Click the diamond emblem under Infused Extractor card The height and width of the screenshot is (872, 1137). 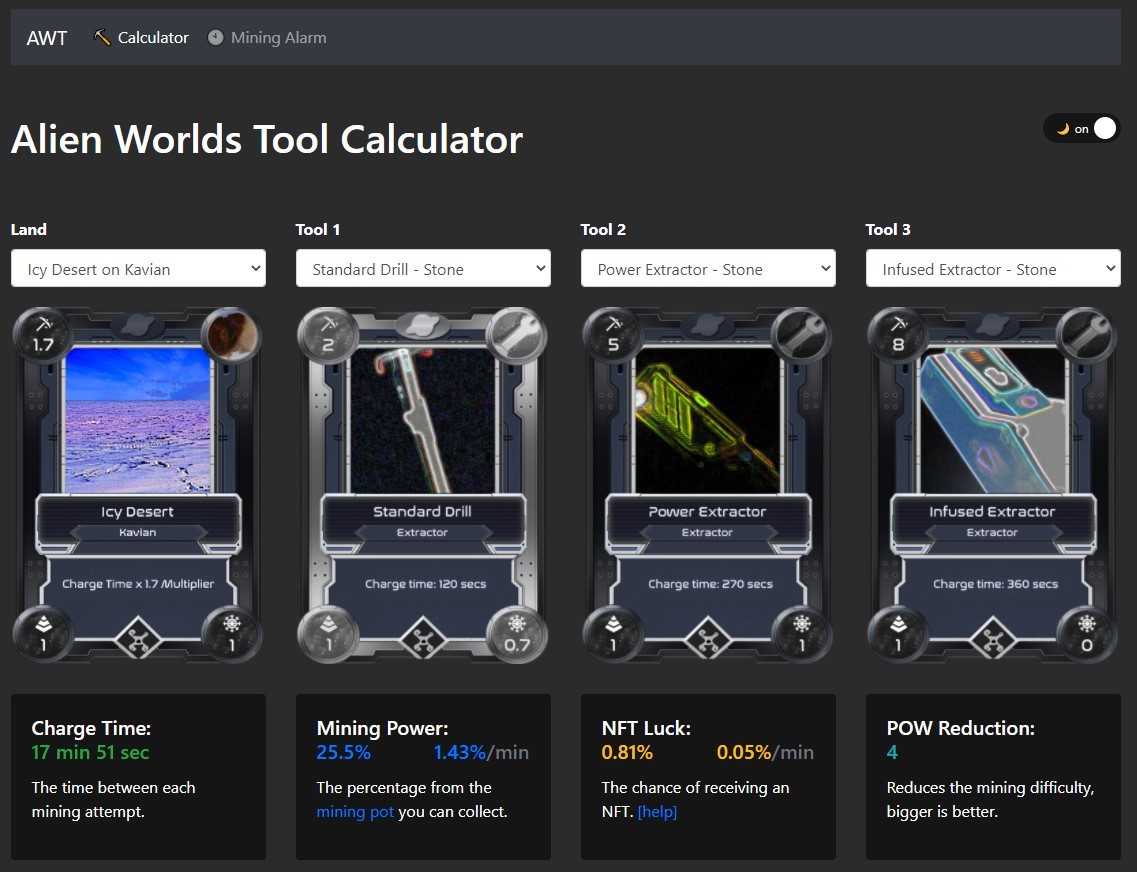[993, 639]
